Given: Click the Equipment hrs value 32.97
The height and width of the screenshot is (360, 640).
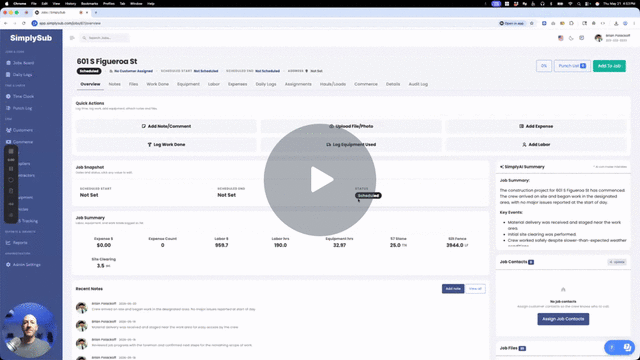Looking at the screenshot, I should point(339,245).
